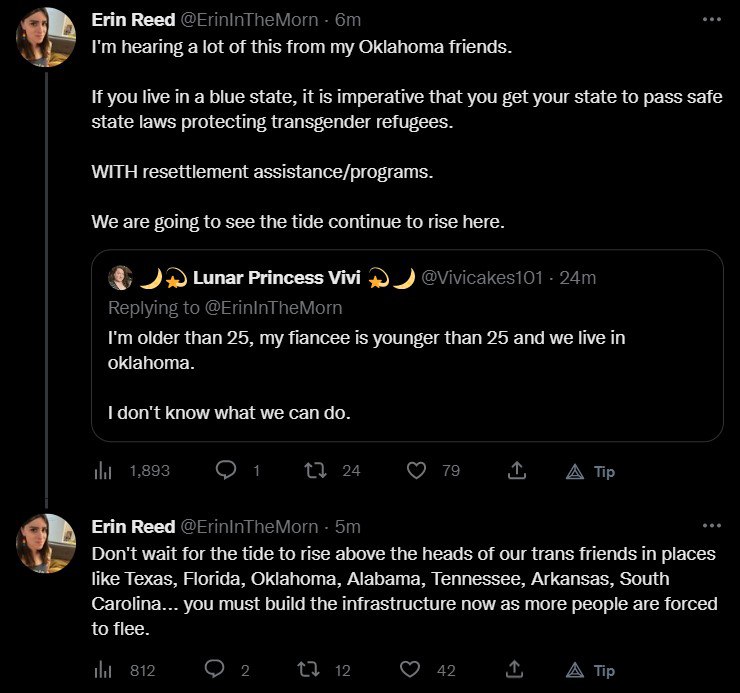Open more options for the first tweet

coord(711,19)
